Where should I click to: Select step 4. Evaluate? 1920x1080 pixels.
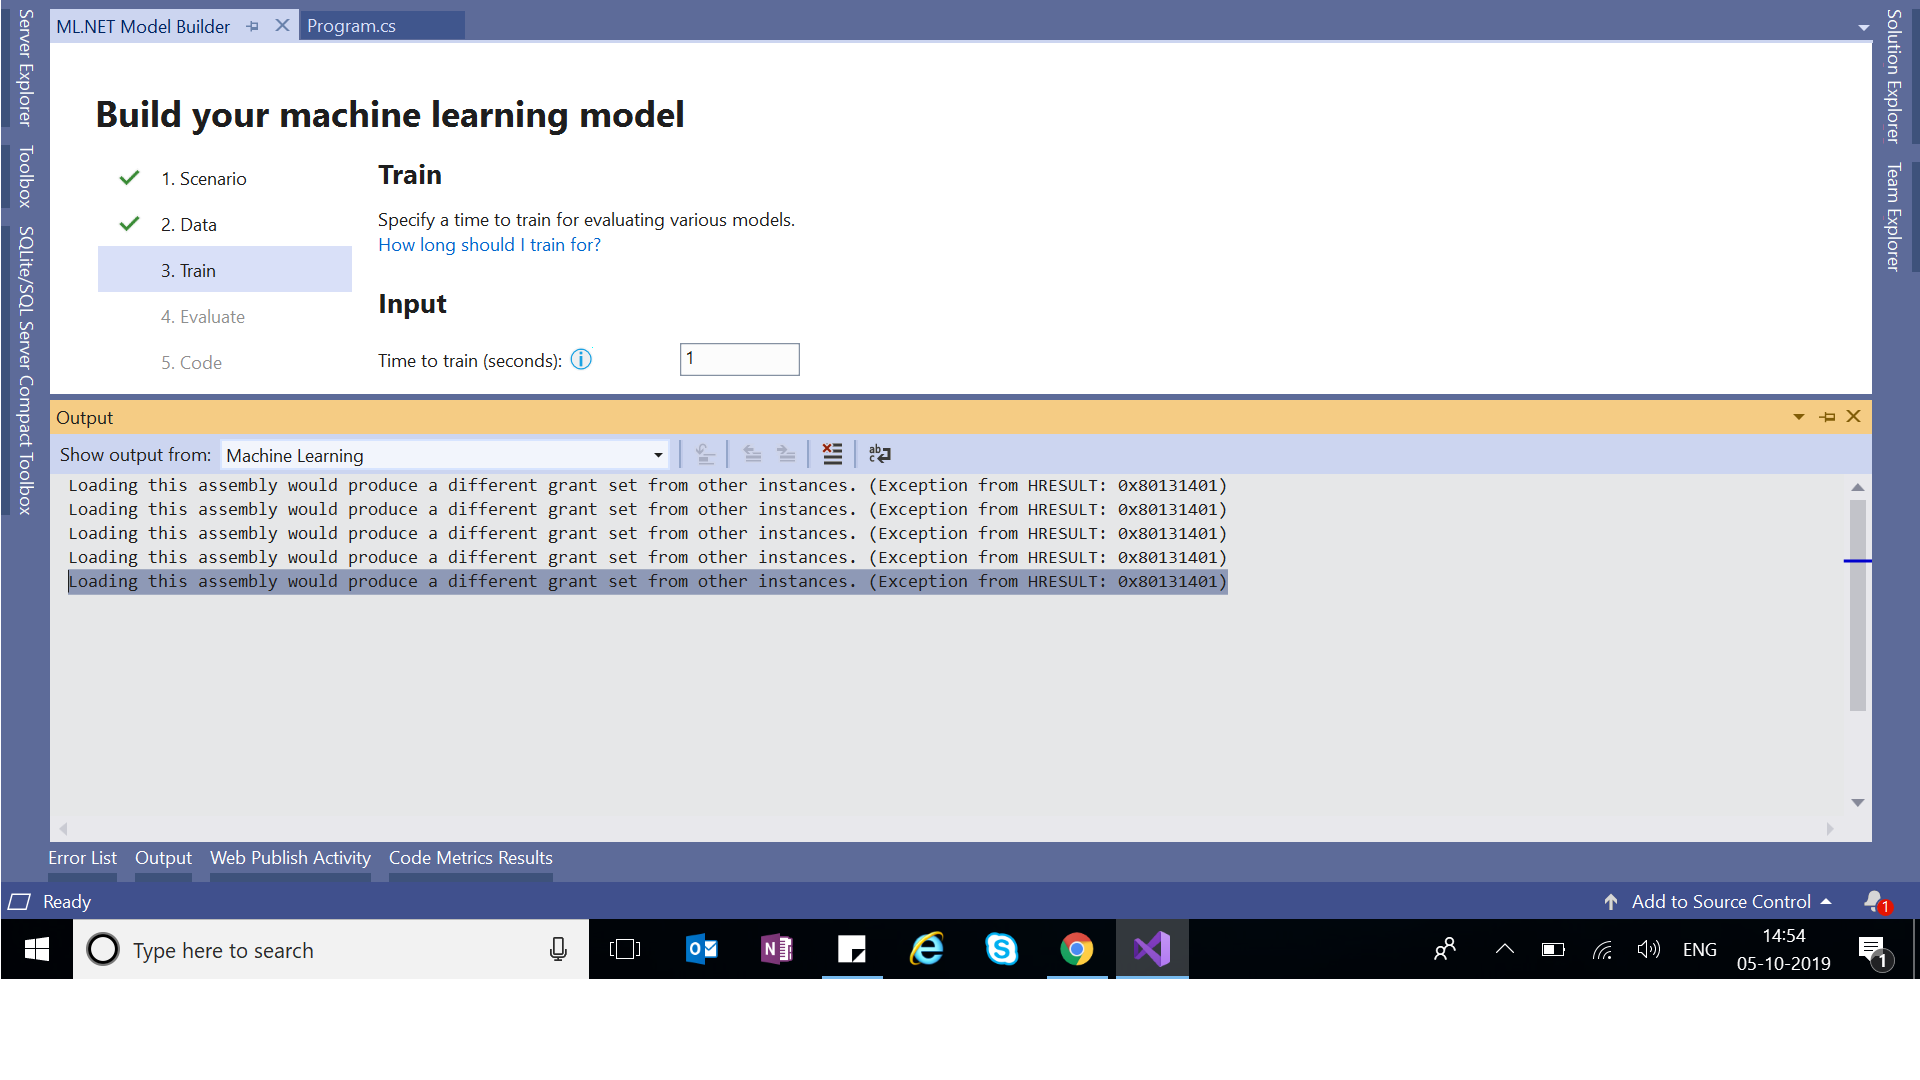[x=203, y=316]
